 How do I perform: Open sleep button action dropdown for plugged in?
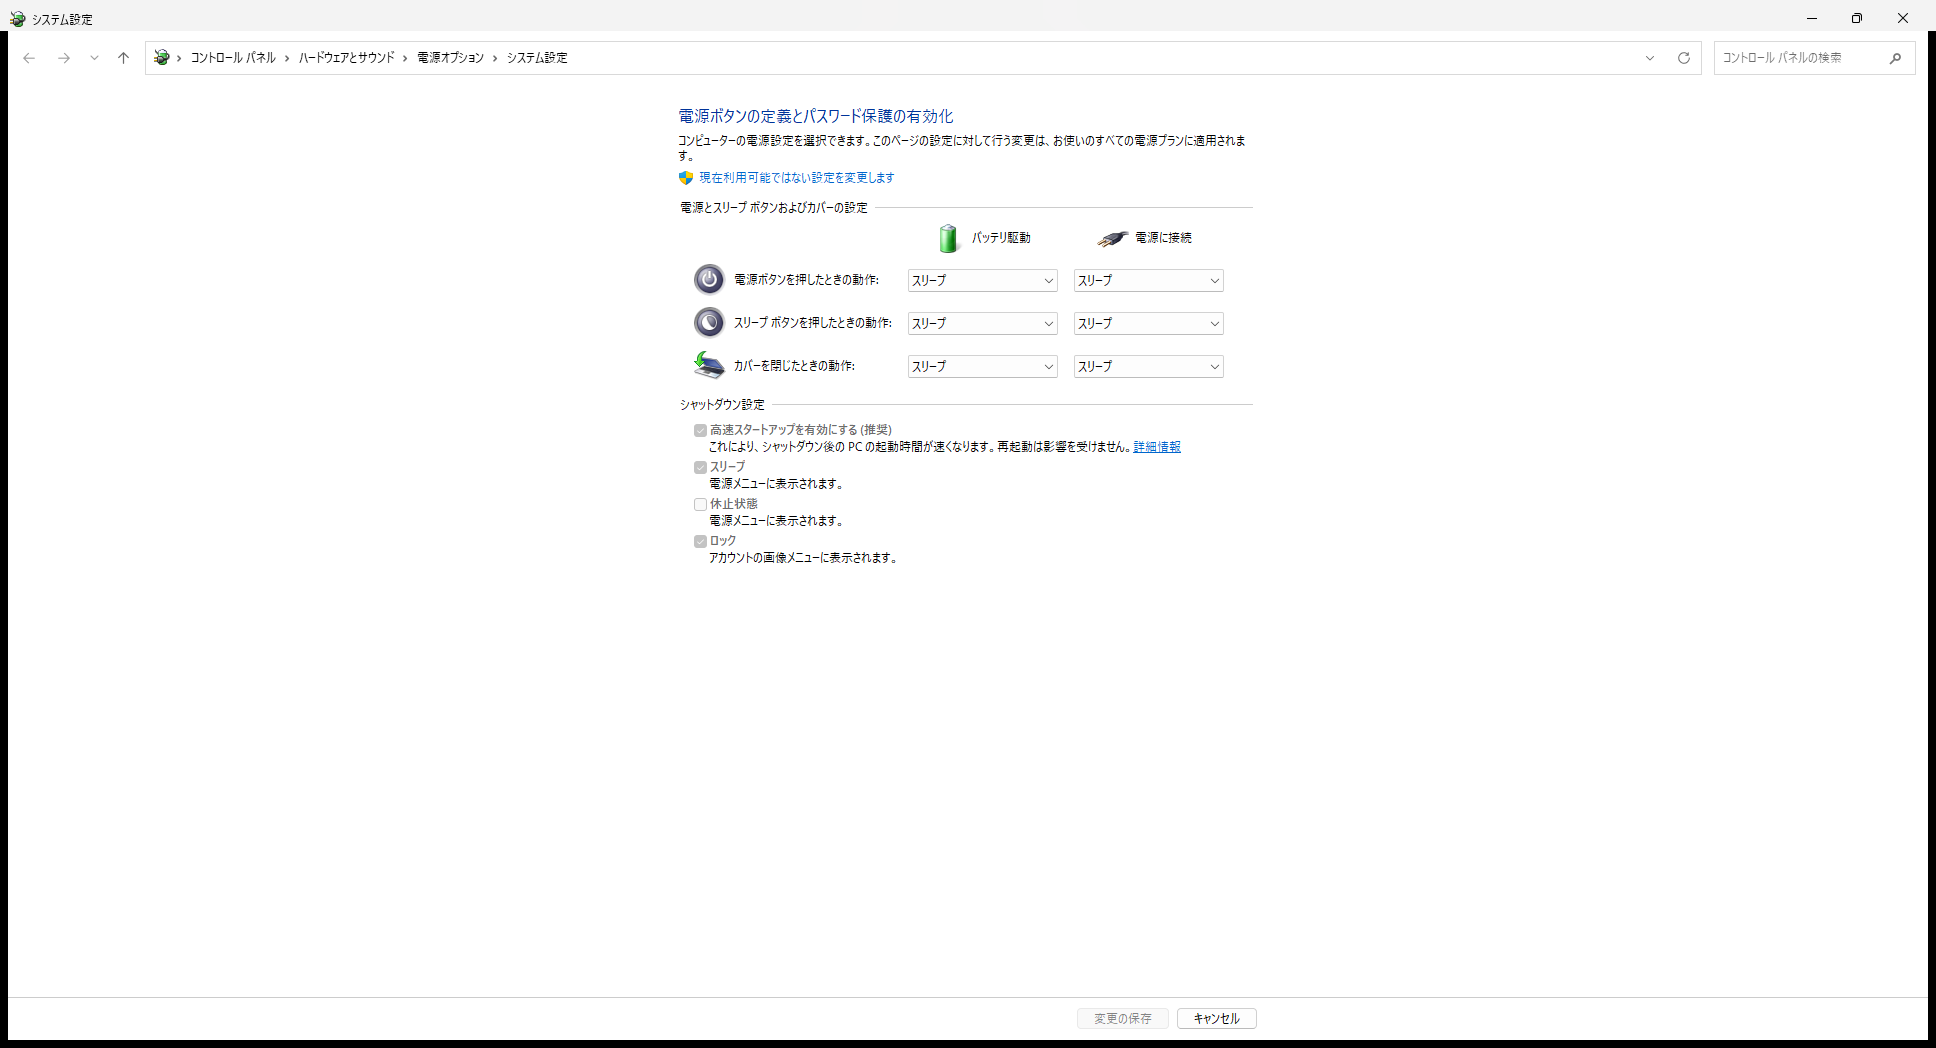[1148, 324]
